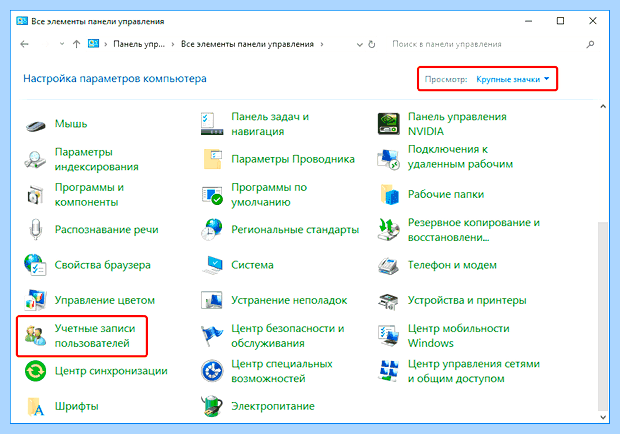
Task: Click the Рабочие папки icon
Action: point(389,194)
